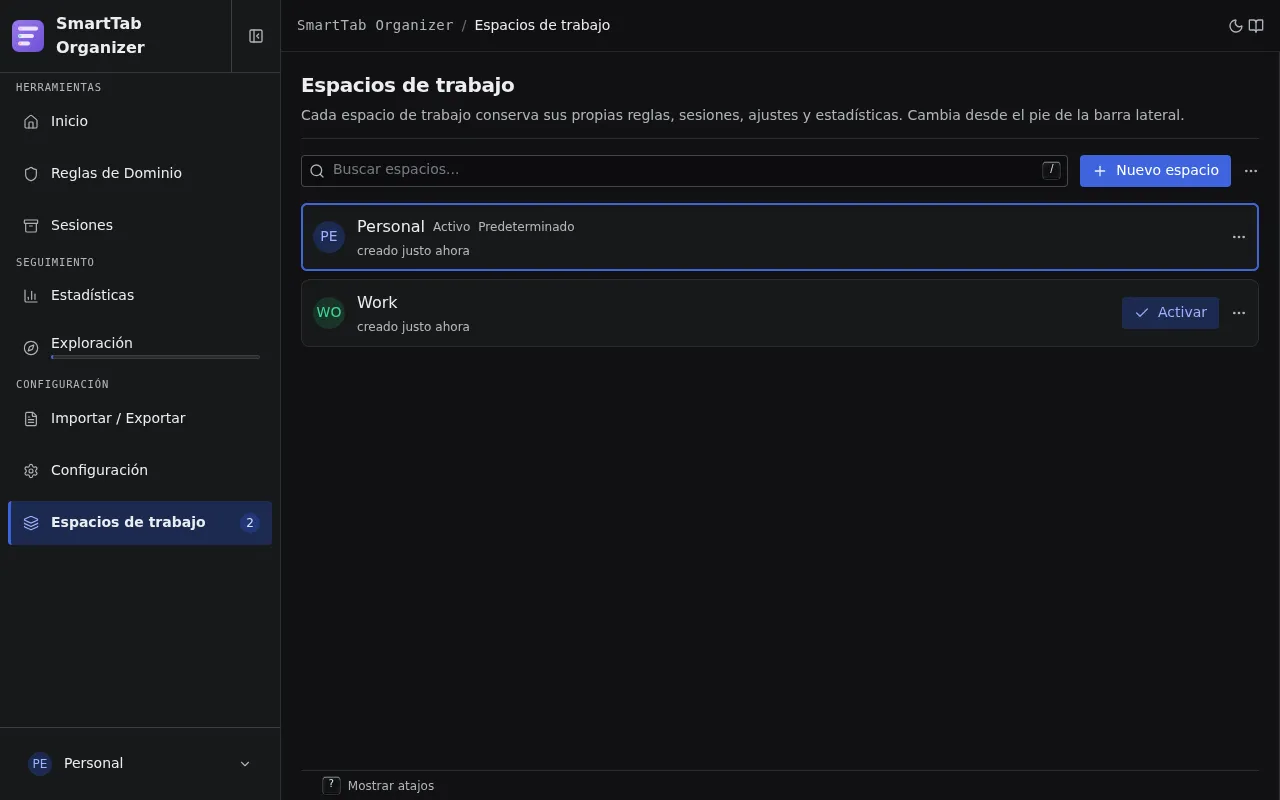Click Mostrar atajos at the bottom
This screenshot has height=800, width=1280.
pyautogui.click(x=391, y=786)
